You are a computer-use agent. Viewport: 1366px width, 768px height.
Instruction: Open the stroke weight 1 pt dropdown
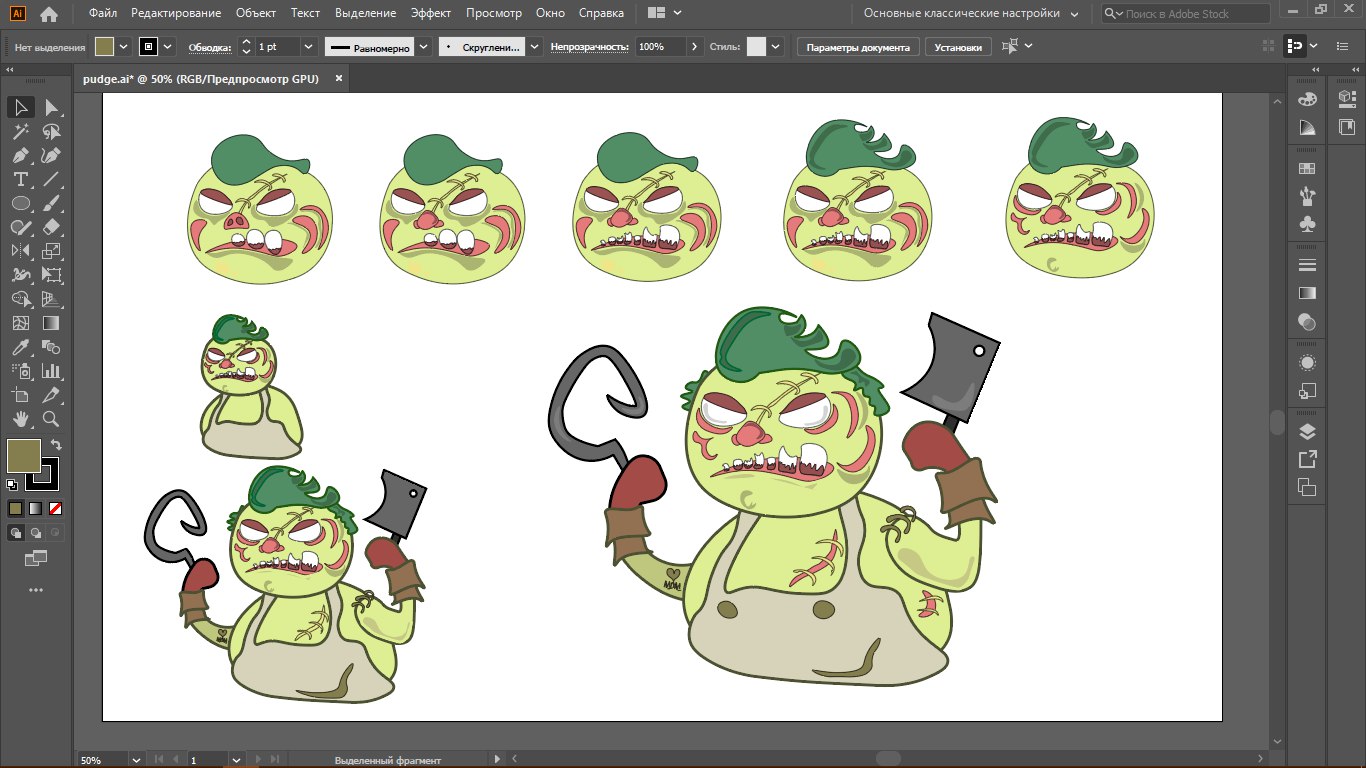[x=308, y=47]
